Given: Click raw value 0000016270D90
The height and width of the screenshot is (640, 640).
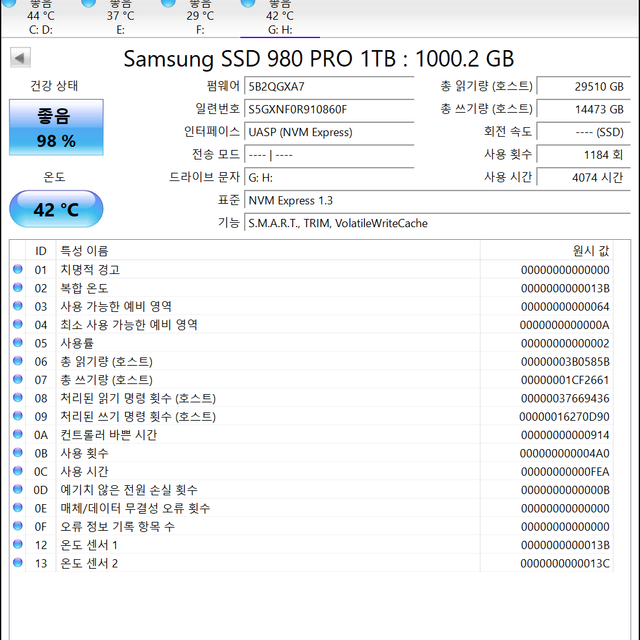Looking at the screenshot, I should pos(564,417).
